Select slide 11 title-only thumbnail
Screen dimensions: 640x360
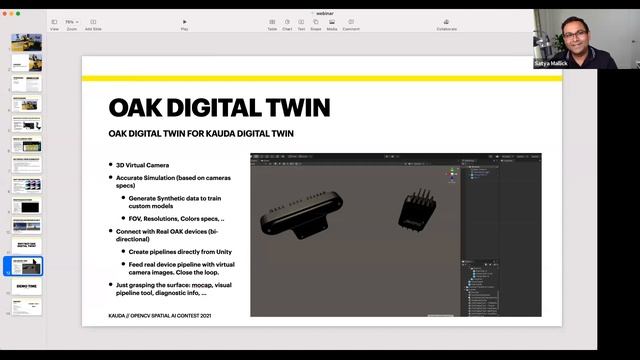27,246
